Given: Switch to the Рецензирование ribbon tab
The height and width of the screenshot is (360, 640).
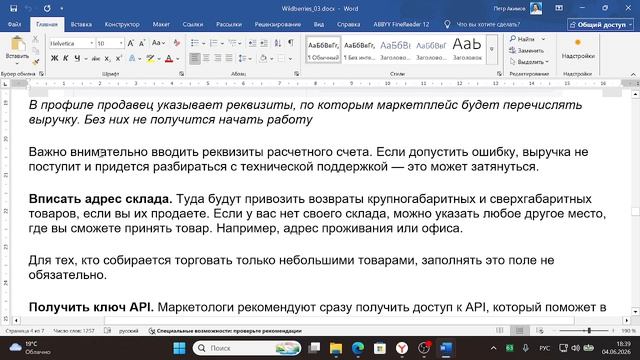Looking at the screenshot, I should click(x=278, y=24).
